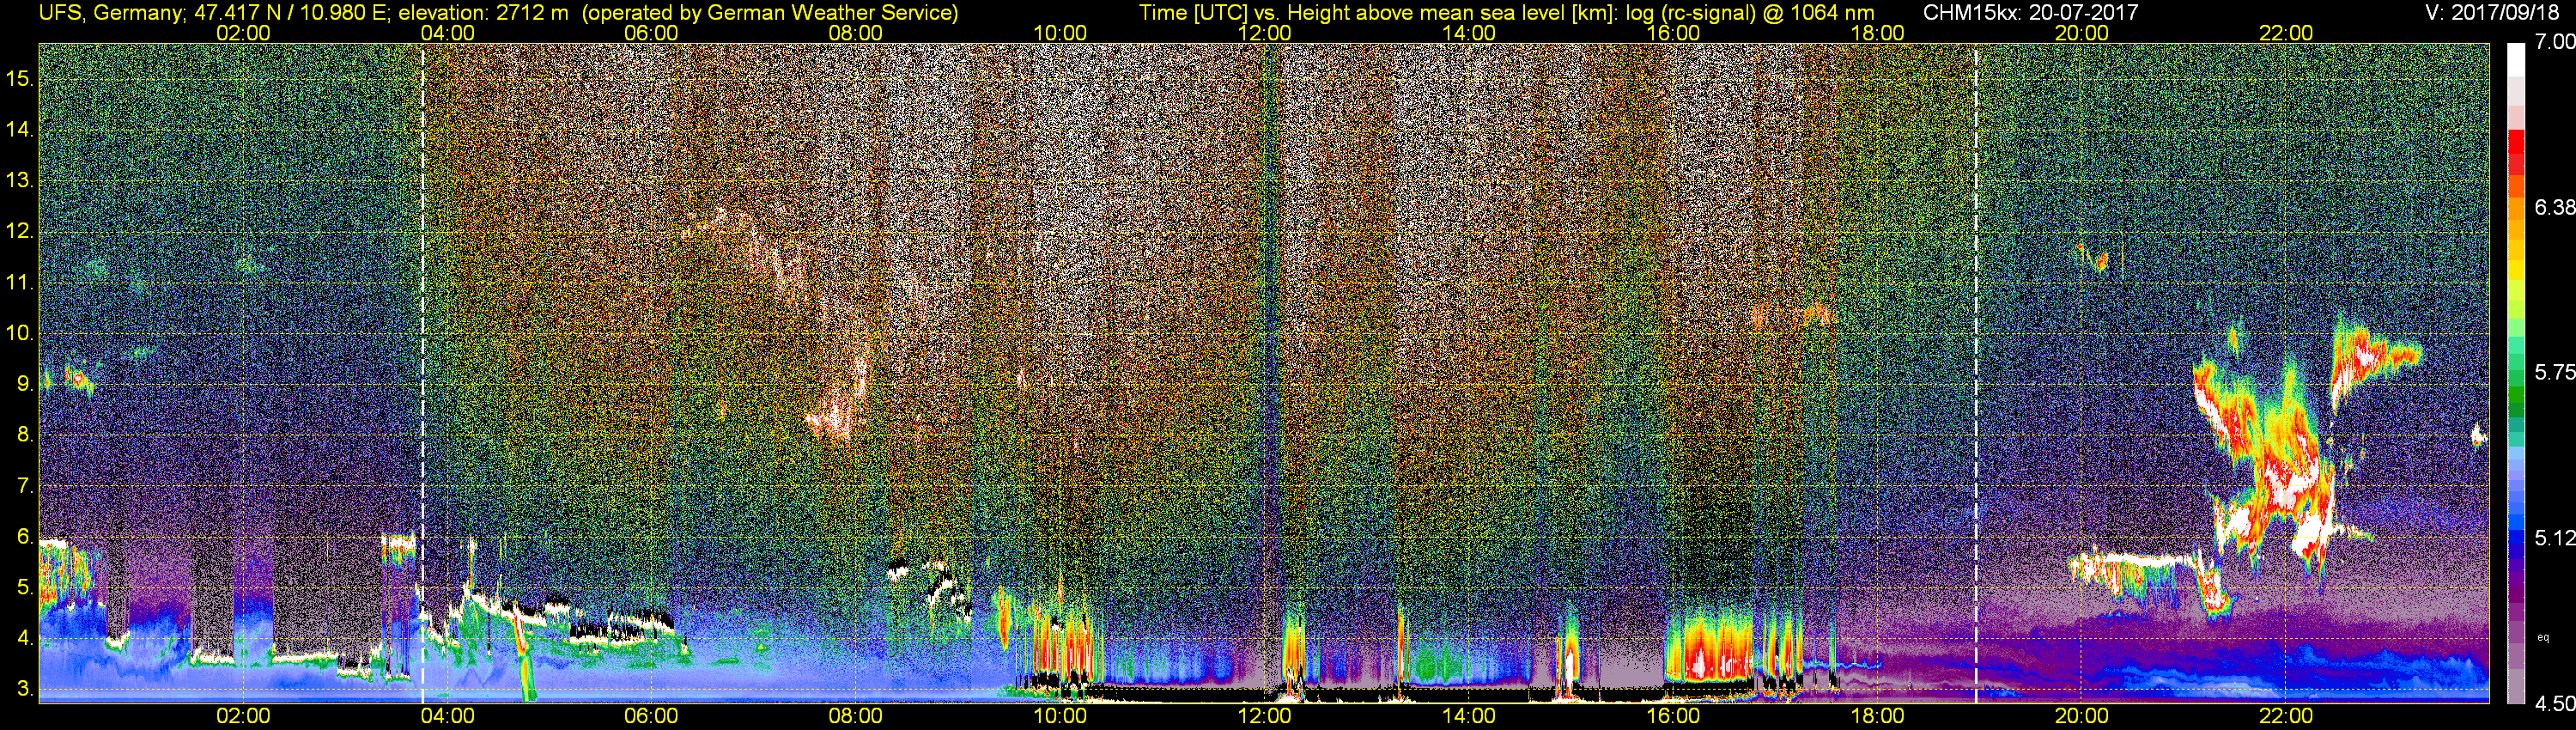Select the text "(operated by German Weather Service)"
Screen dimensions: 2576x730
click(769, 12)
